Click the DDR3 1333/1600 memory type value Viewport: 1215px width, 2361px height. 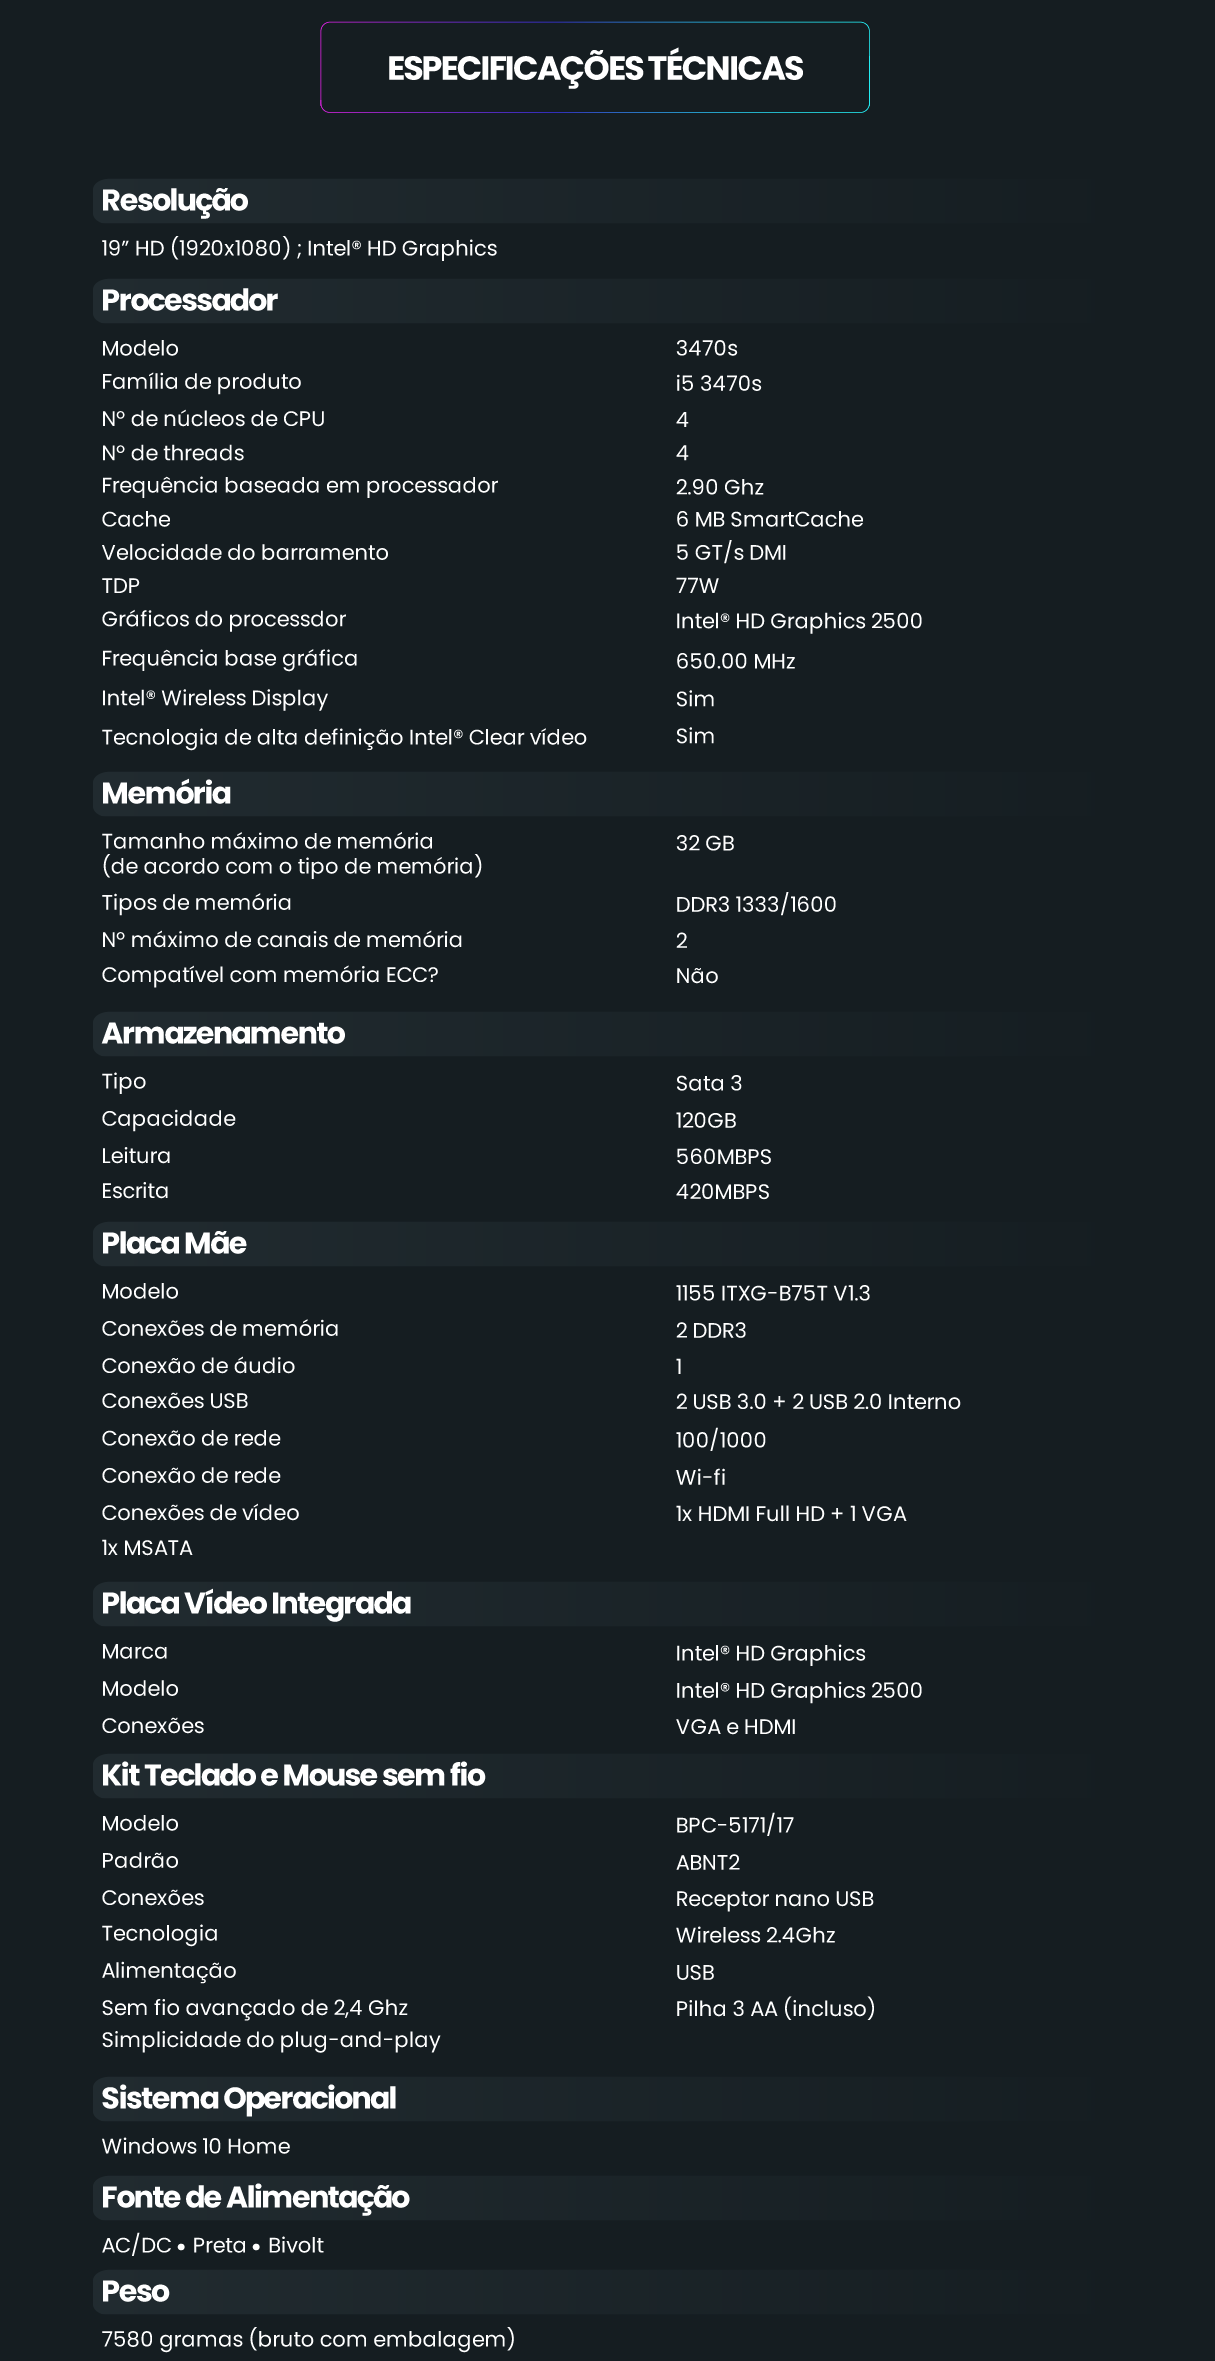click(x=755, y=905)
